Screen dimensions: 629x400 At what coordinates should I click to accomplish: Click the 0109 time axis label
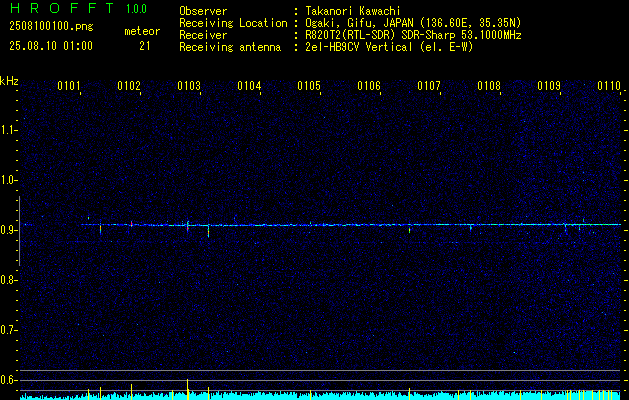pyautogui.click(x=549, y=85)
